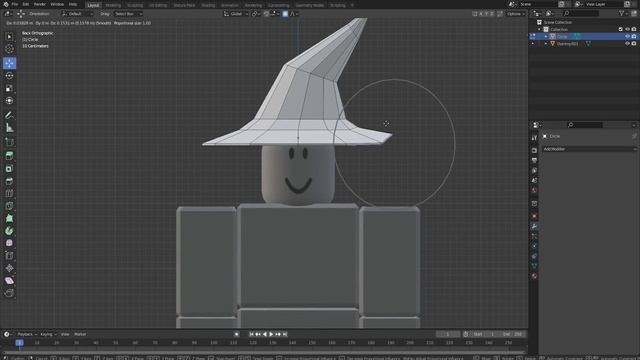Select the Measure tool
This screenshot has width=640, height=360.
(x=9, y=128)
